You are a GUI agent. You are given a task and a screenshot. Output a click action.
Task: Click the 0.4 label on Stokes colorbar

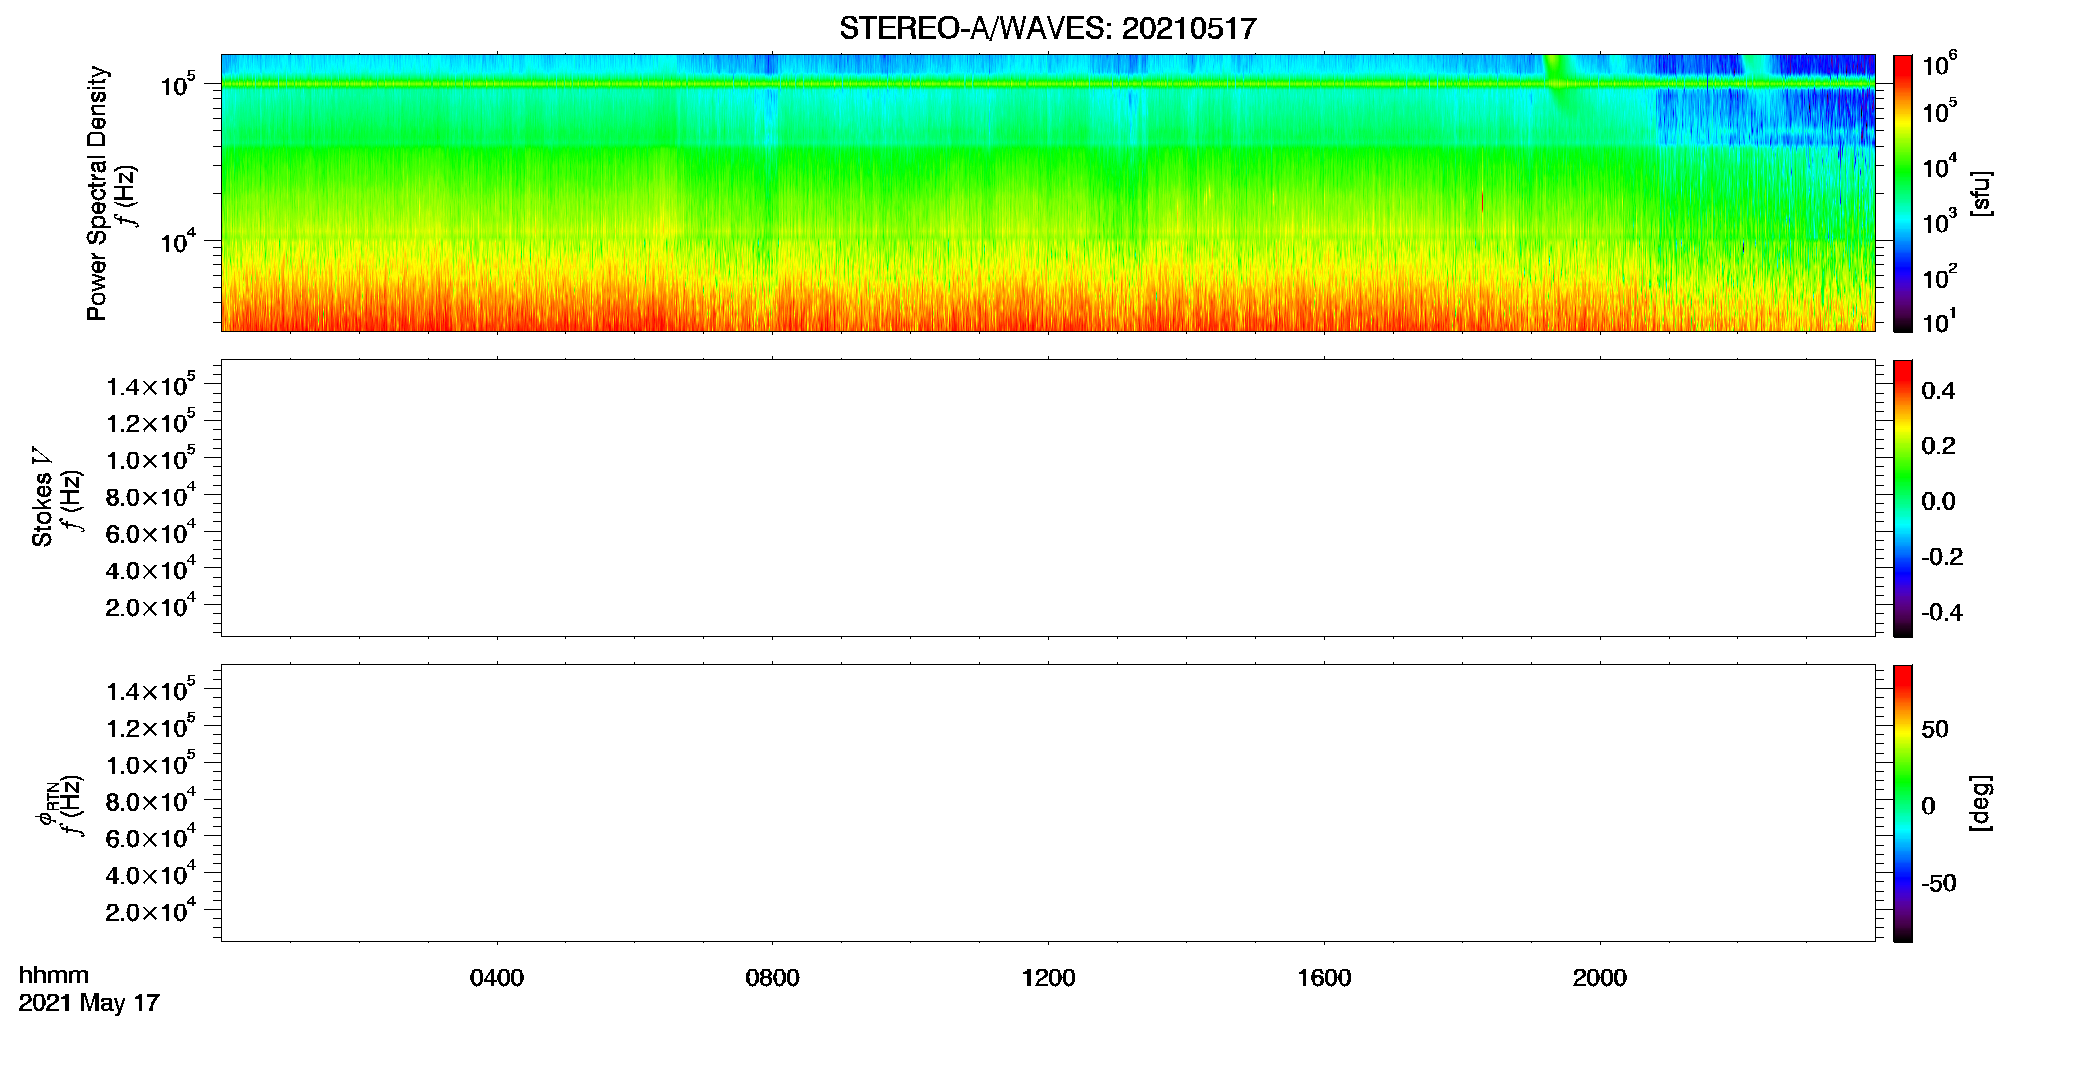tap(1938, 391)
